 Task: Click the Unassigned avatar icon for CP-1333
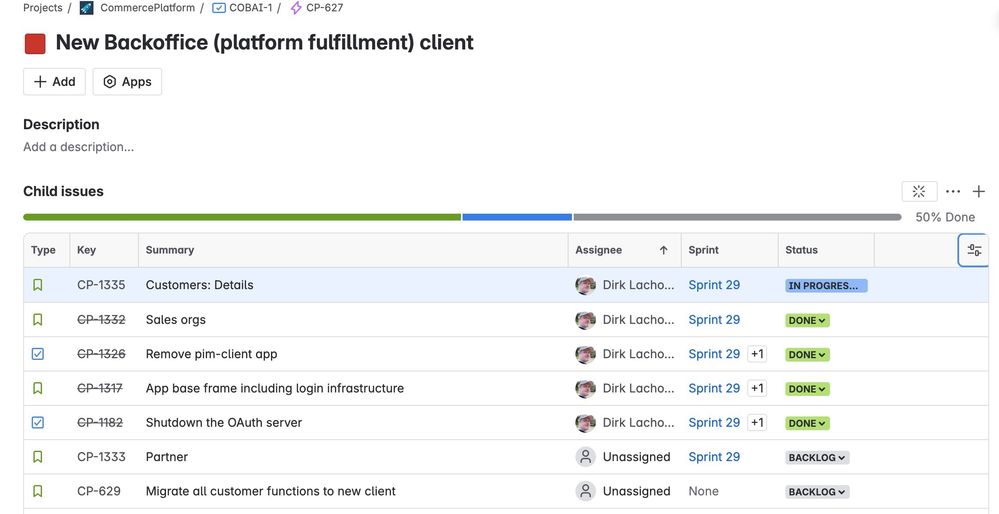586,457
